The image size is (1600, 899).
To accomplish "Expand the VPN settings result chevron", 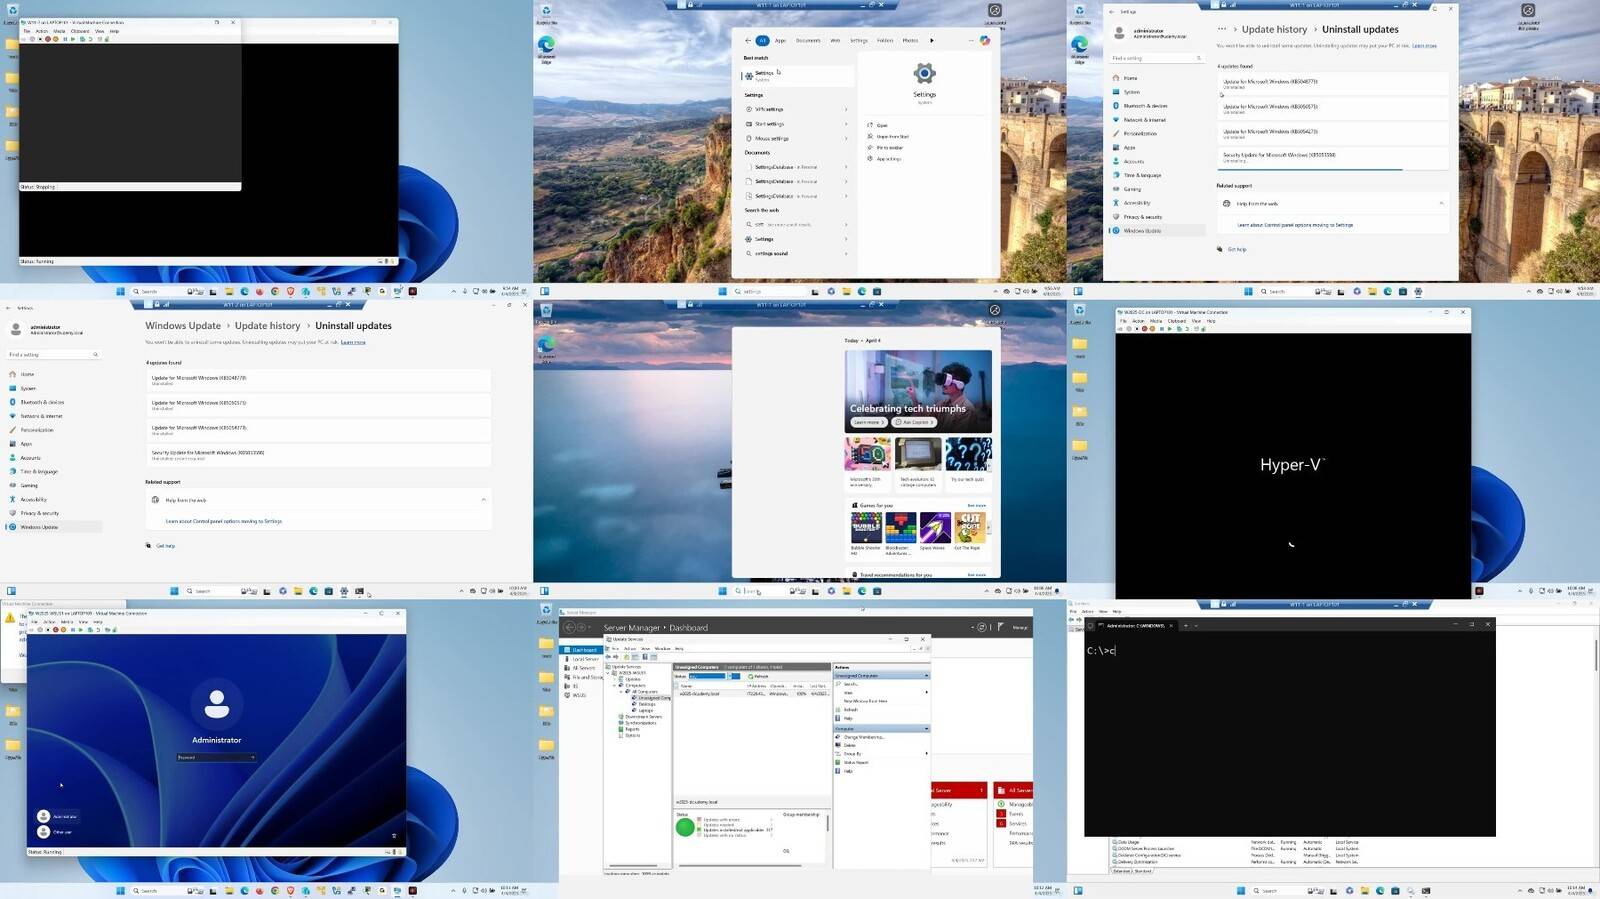I will 846,110.
